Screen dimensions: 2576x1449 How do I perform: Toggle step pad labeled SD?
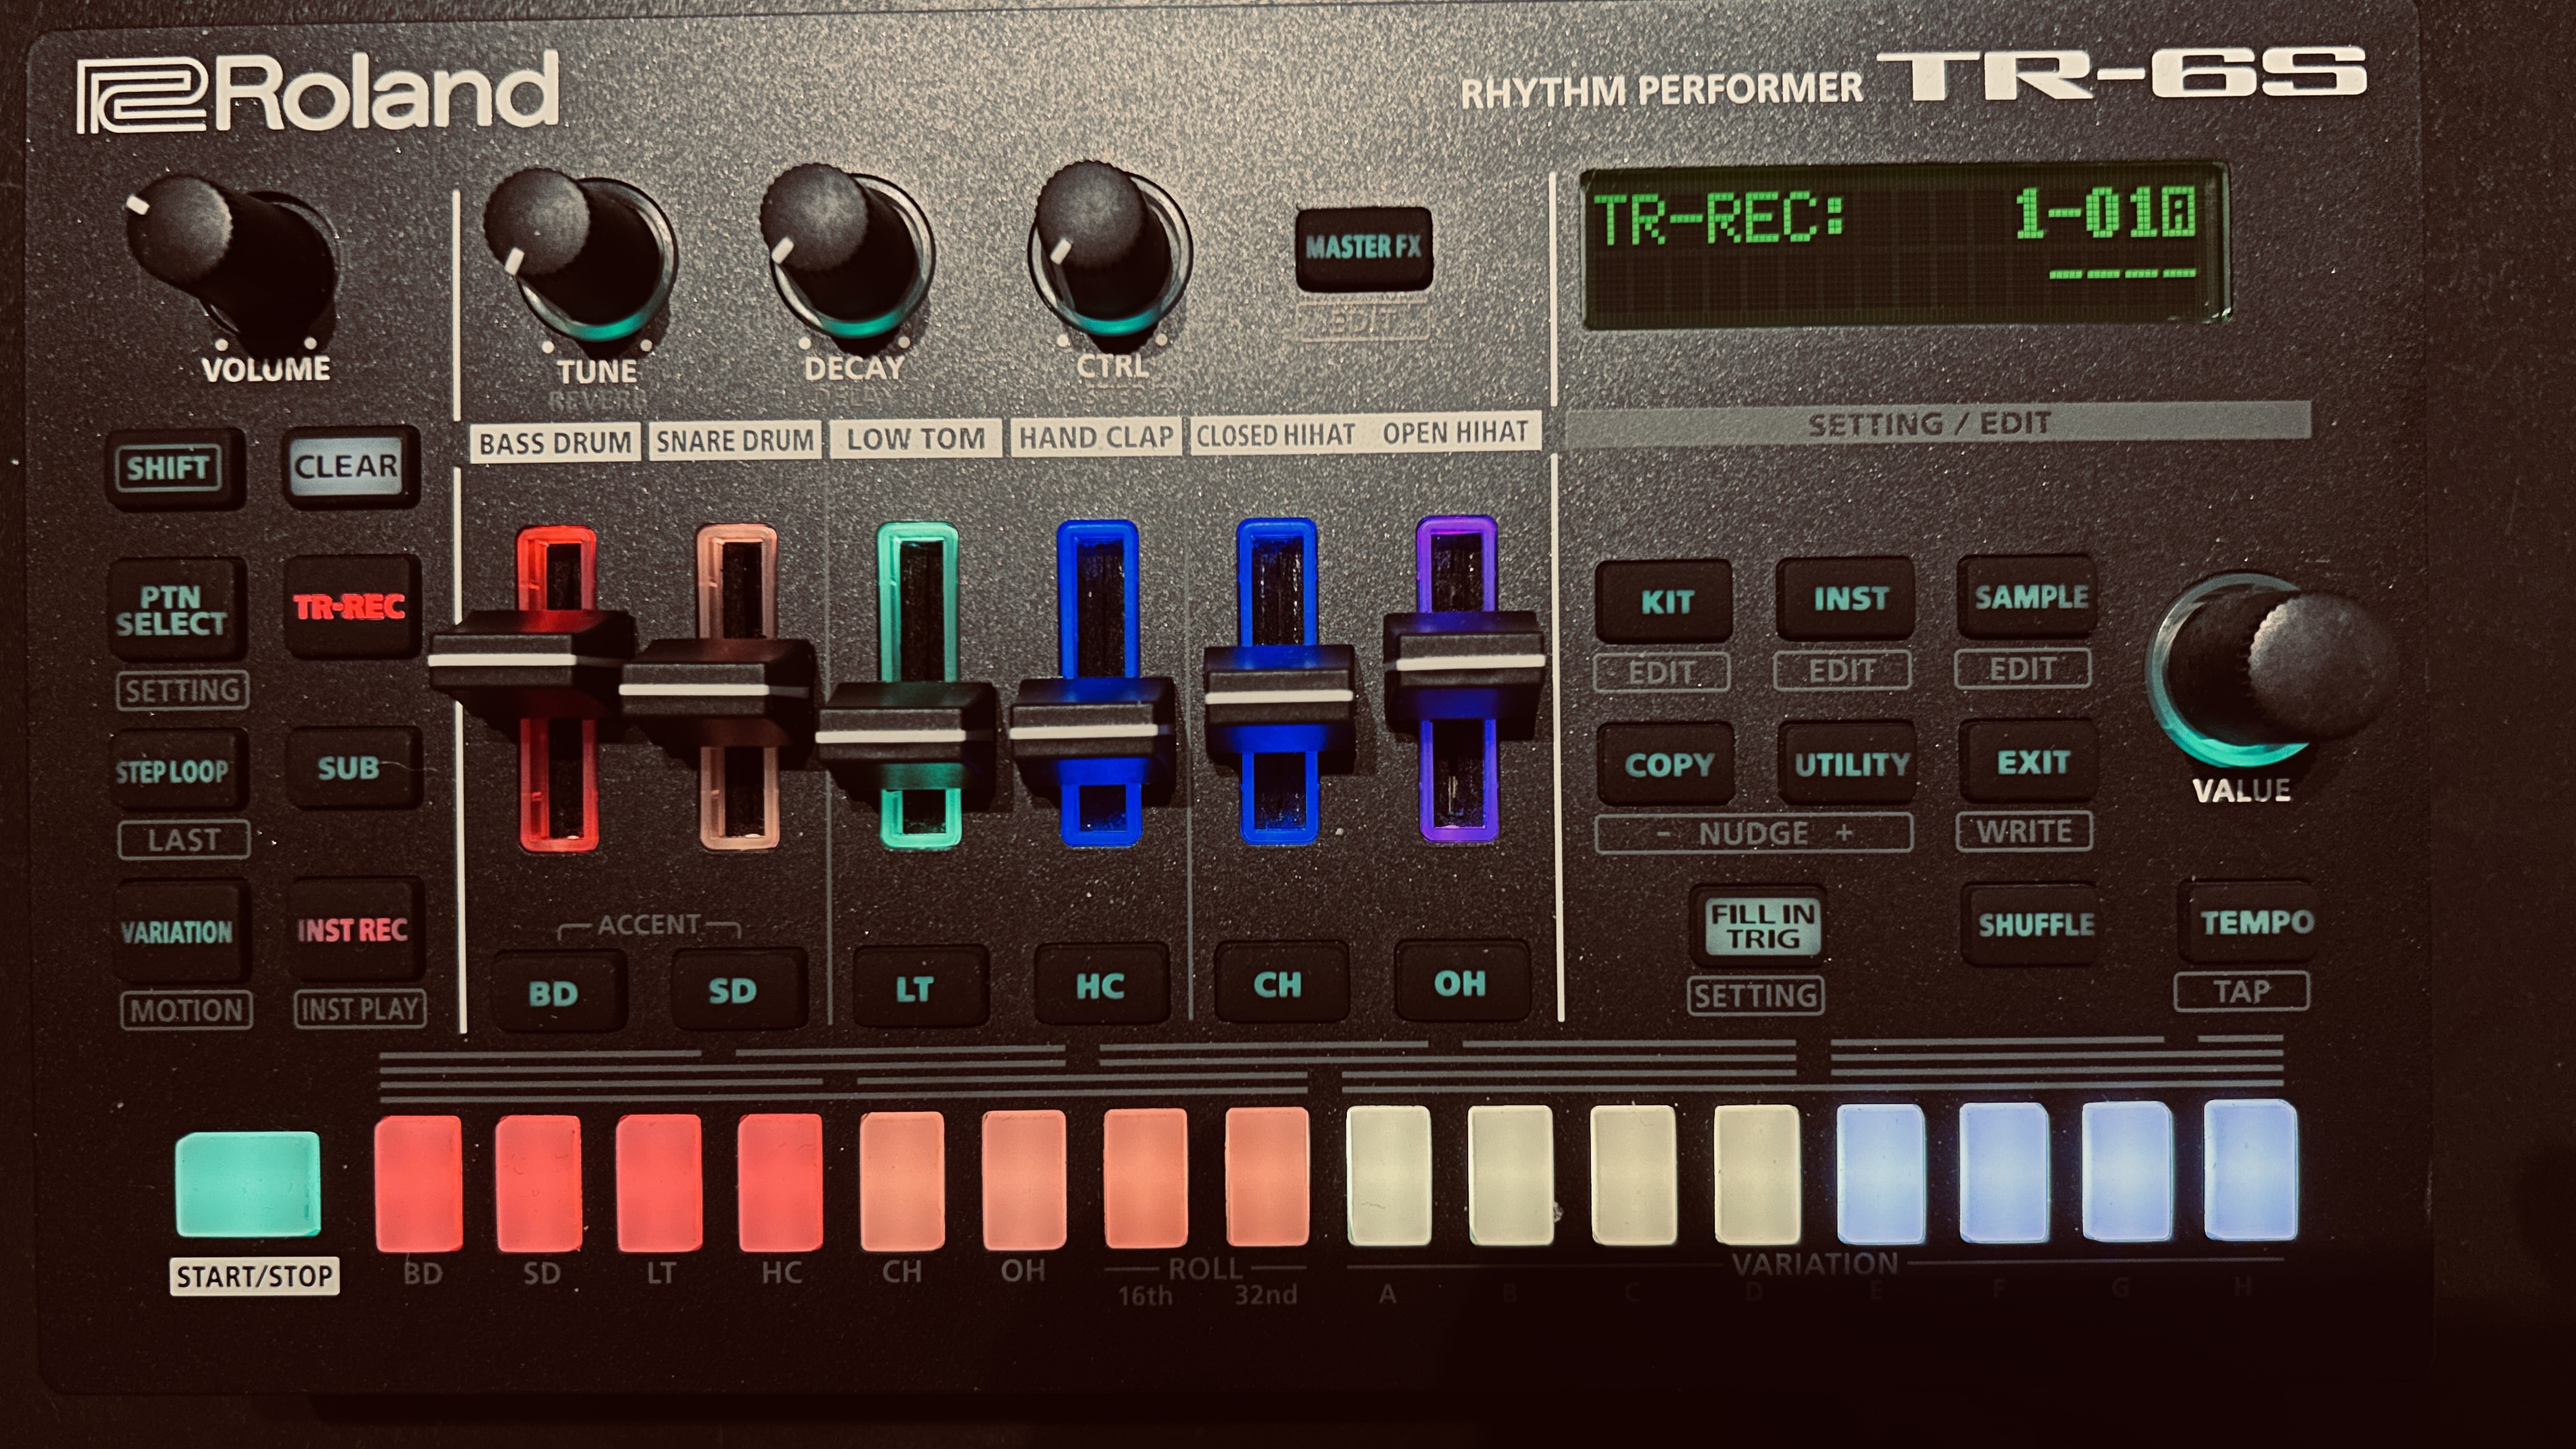(539, 1182)
